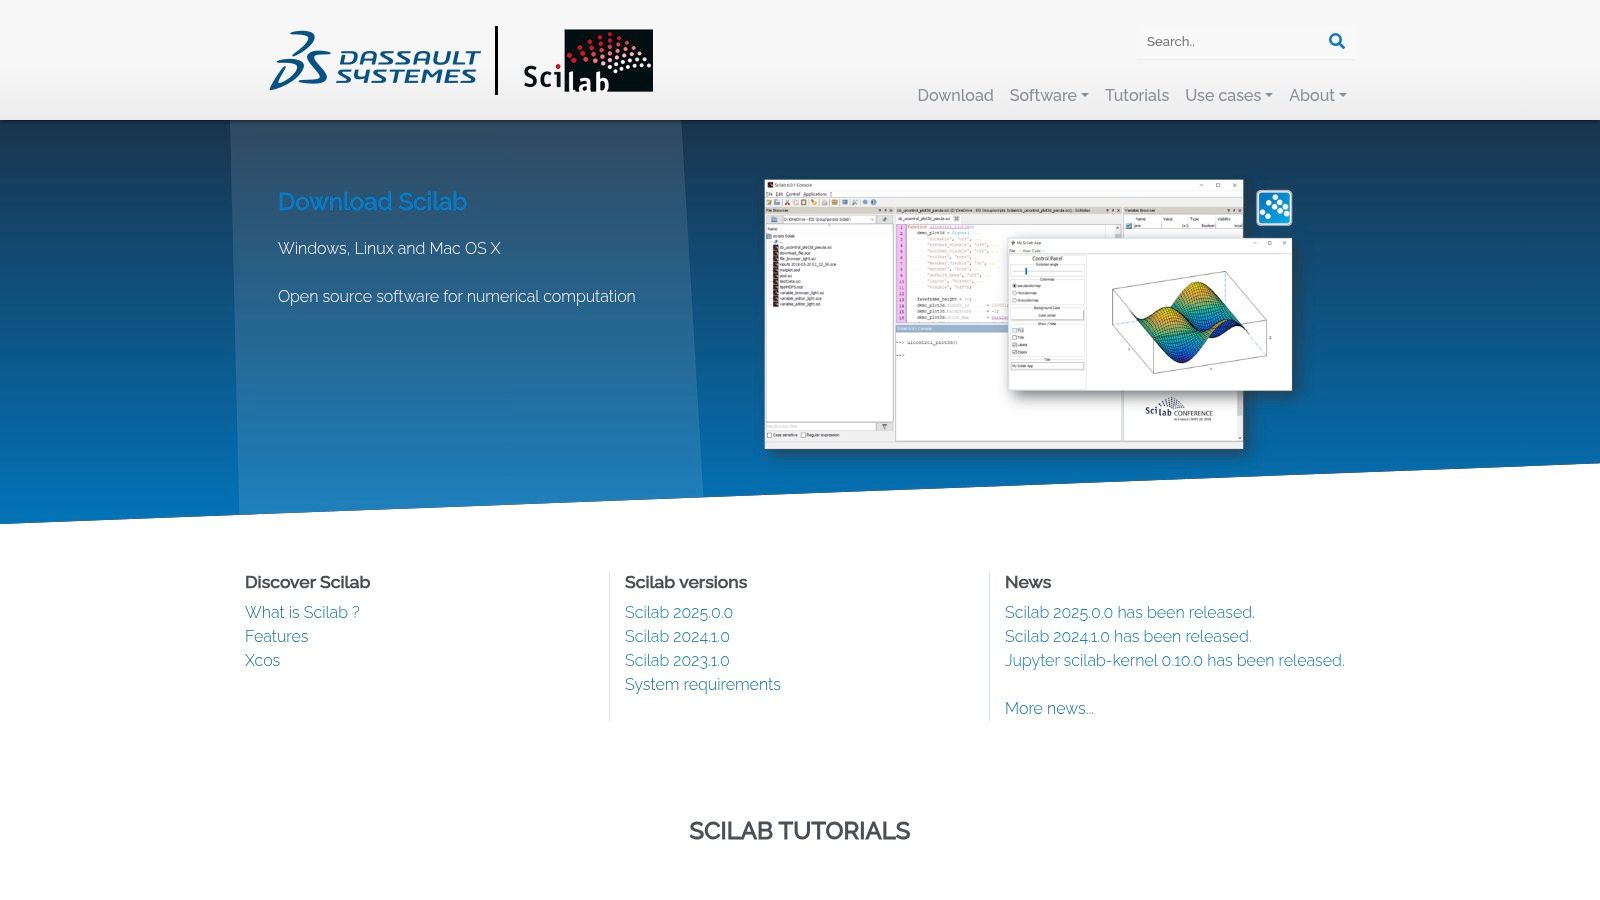Expand the Software dropdown menu
Screen dimensions: 1600x900
coord(1049,95)
